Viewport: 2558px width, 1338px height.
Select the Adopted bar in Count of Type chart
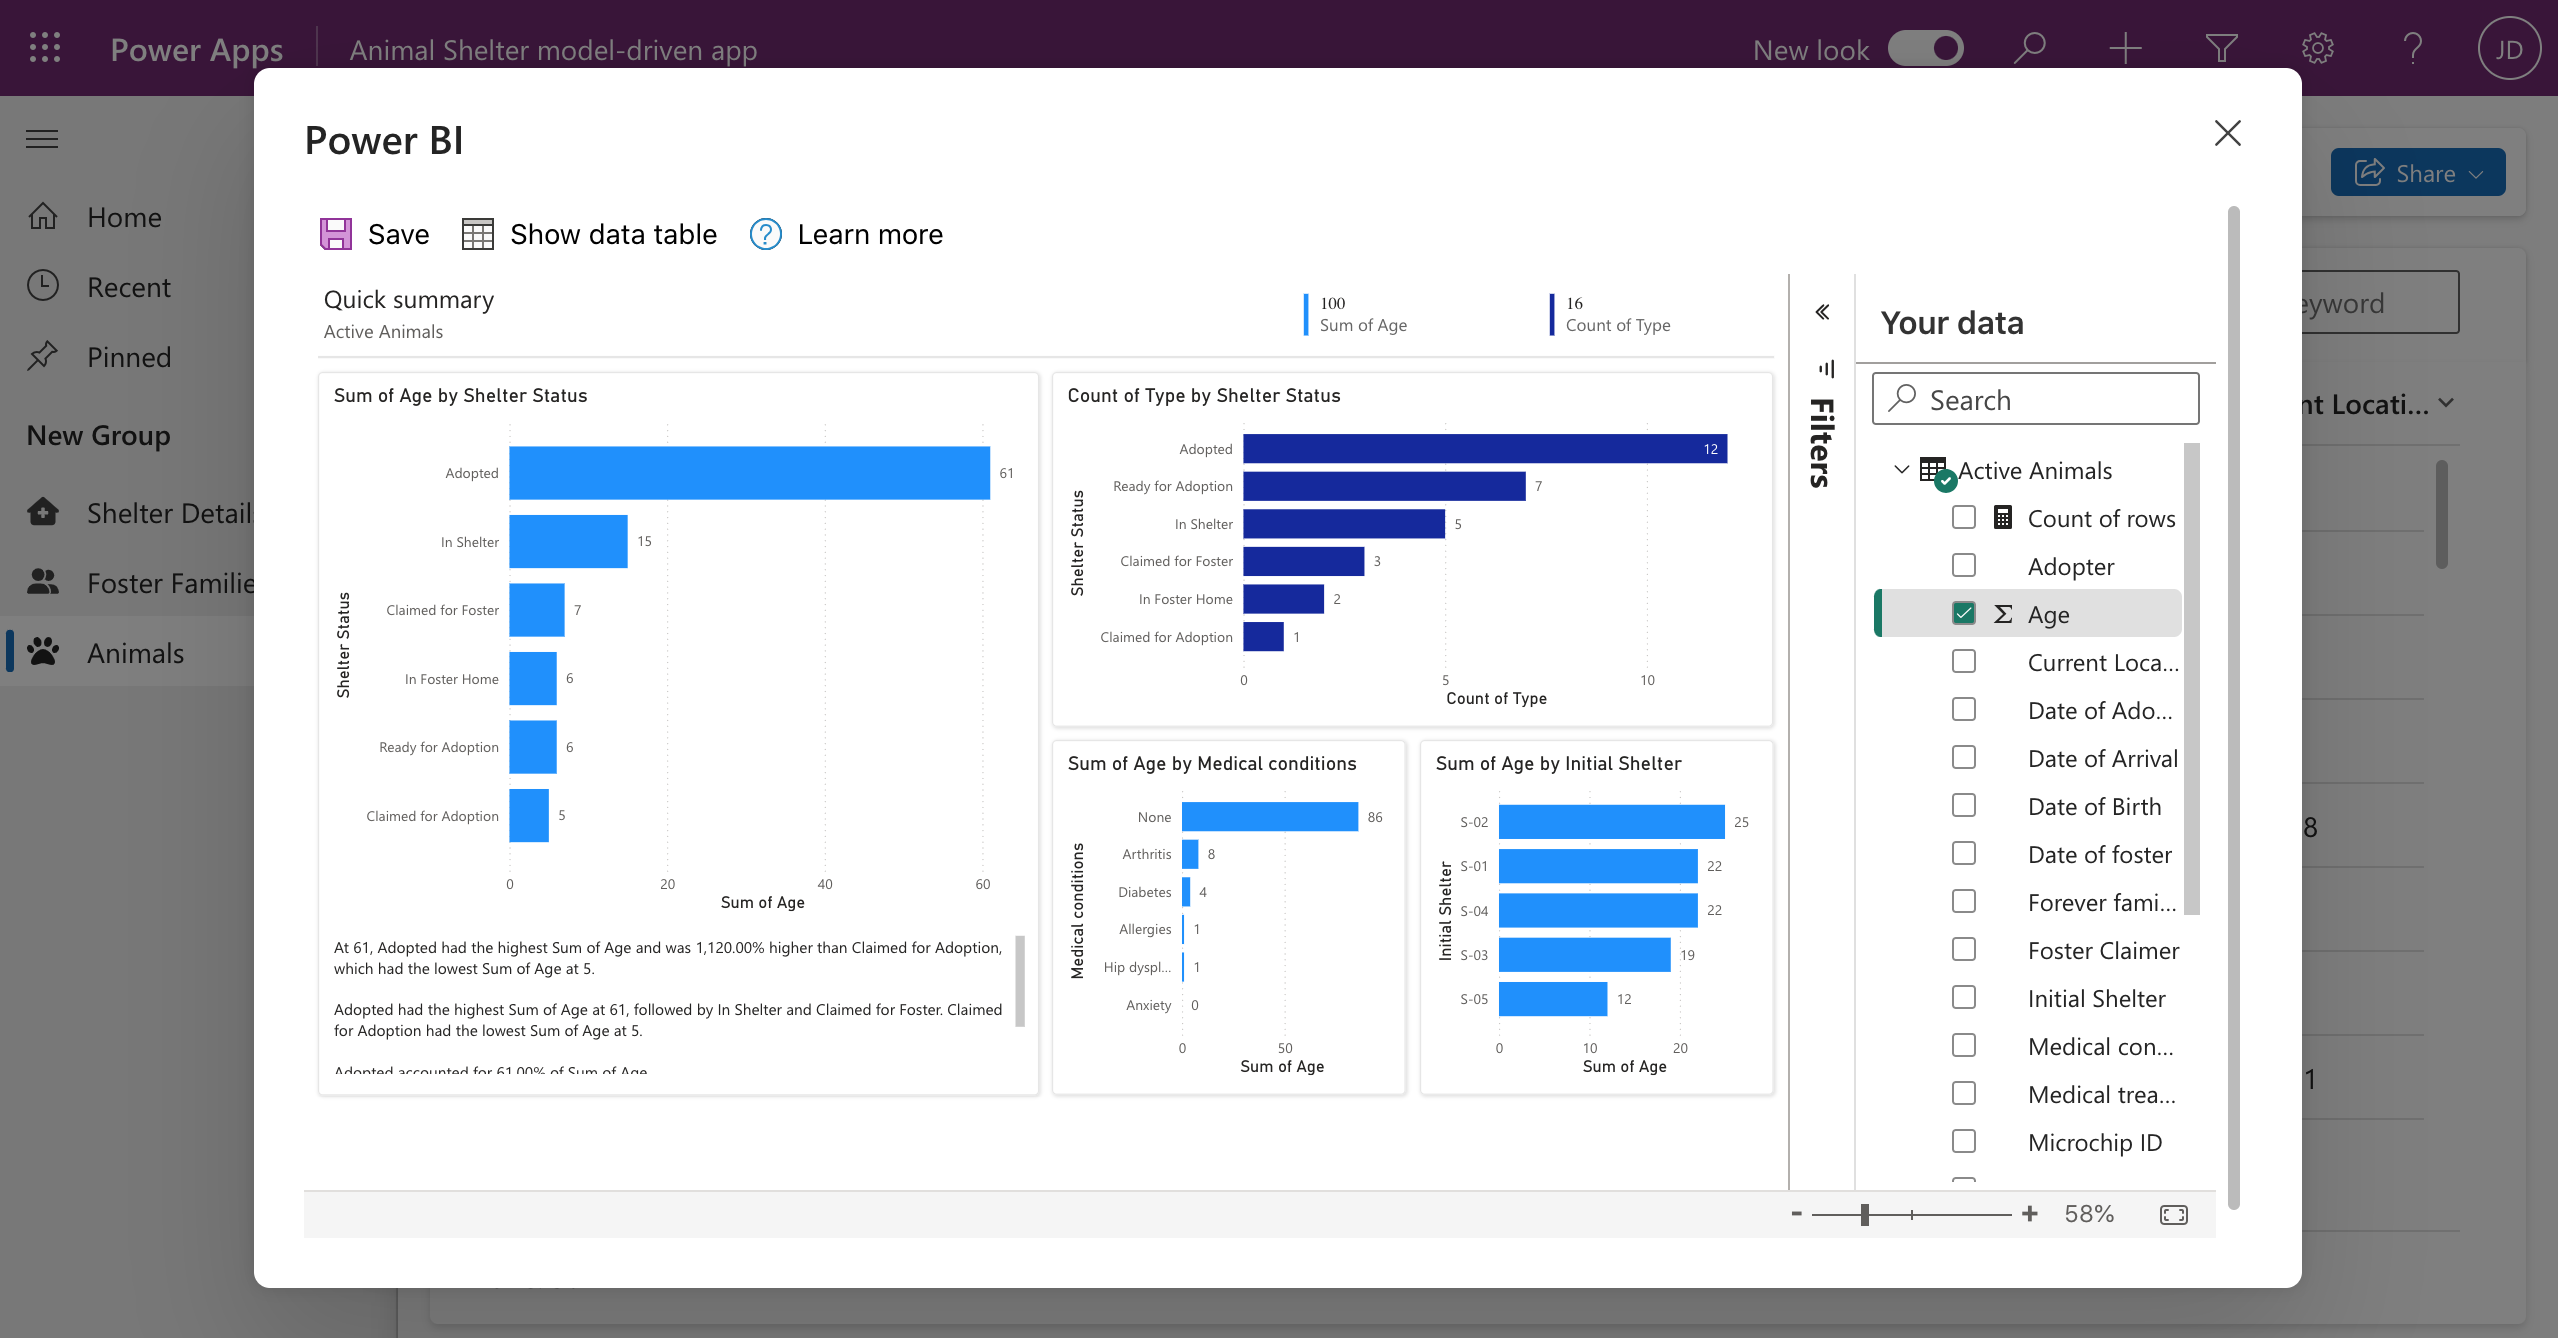[x=1485, y=449]
